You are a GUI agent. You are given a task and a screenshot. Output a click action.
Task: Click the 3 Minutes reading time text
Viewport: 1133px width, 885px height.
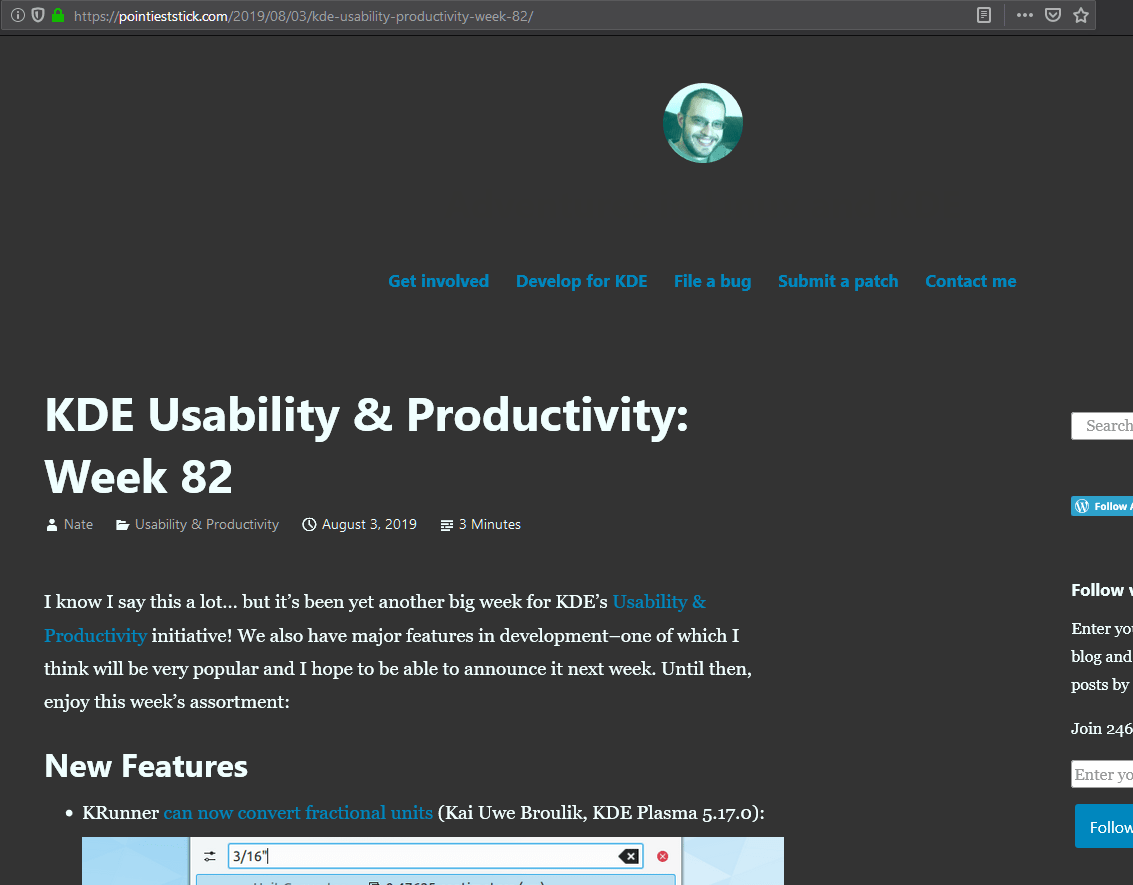(x=490, y=524)
